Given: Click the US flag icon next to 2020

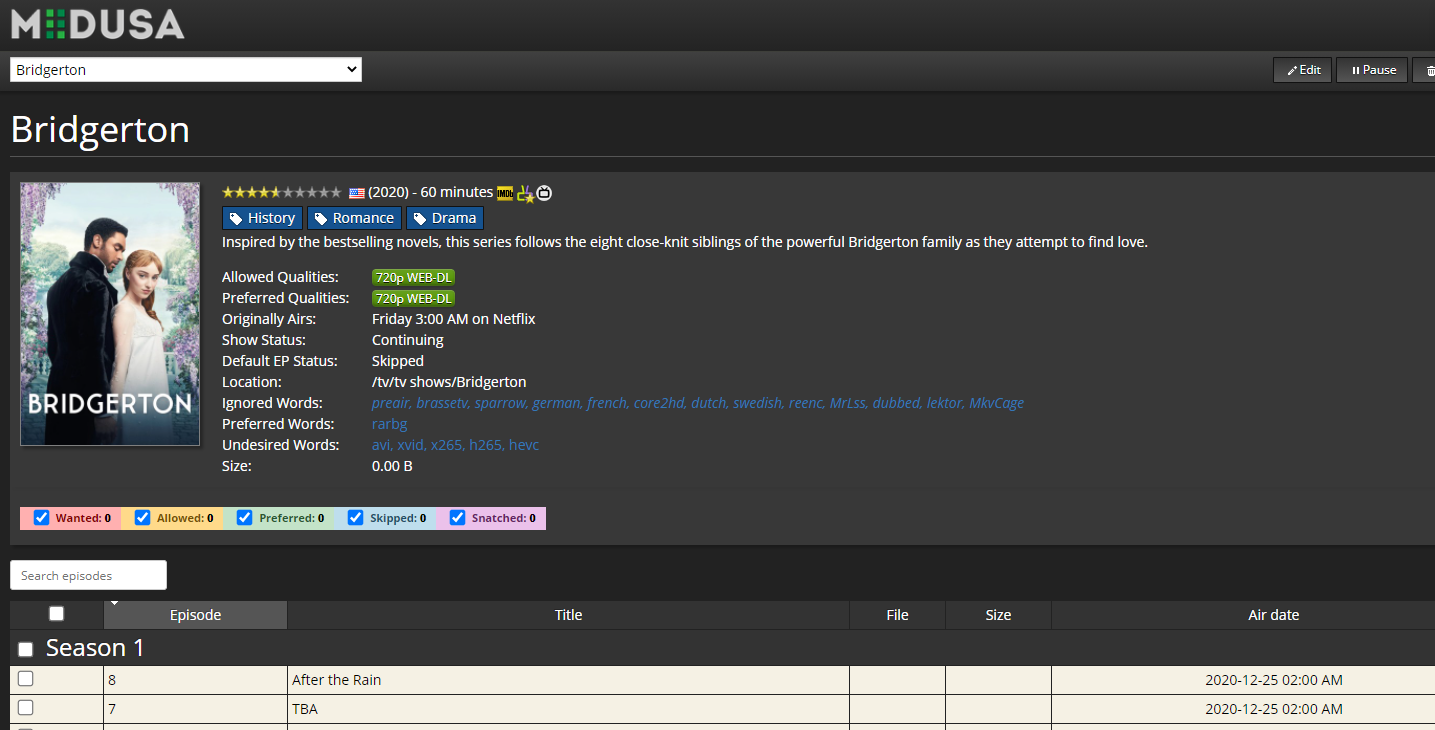Looking at the screenshot, I should click(357, 192).
